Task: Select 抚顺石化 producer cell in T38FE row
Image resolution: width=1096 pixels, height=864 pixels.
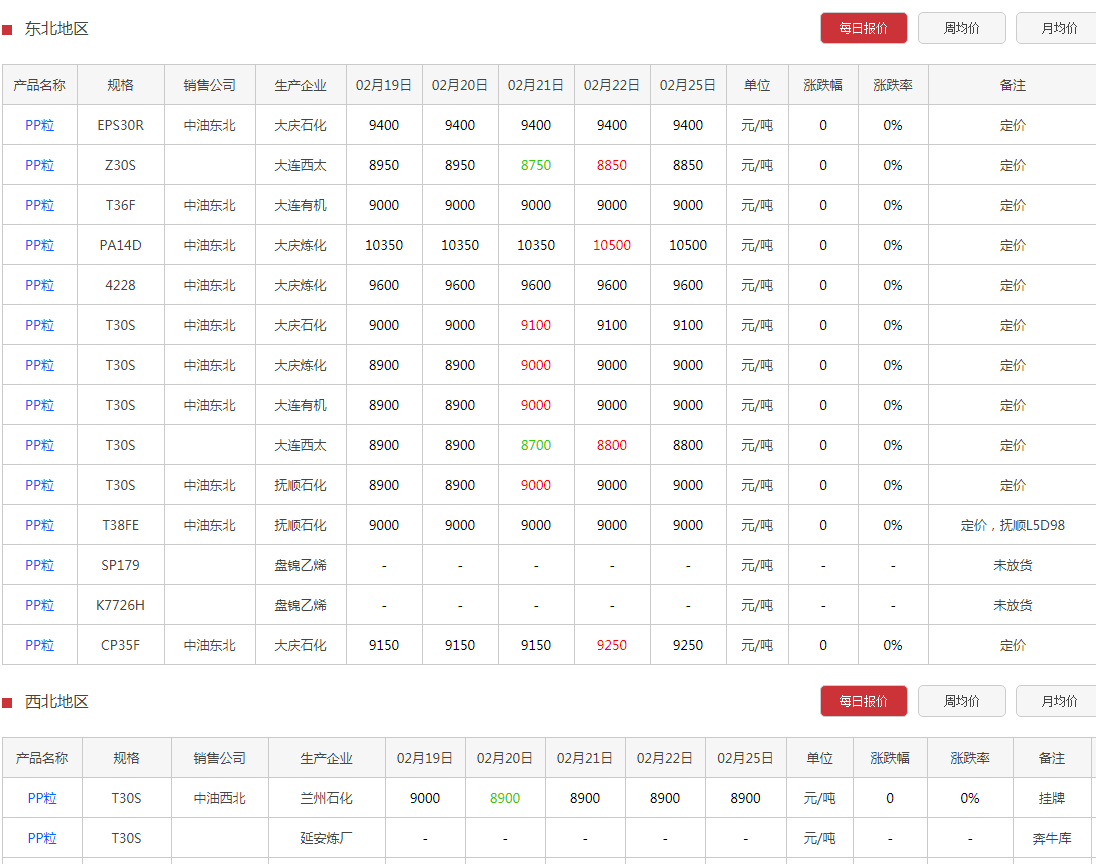Action: 301,525
